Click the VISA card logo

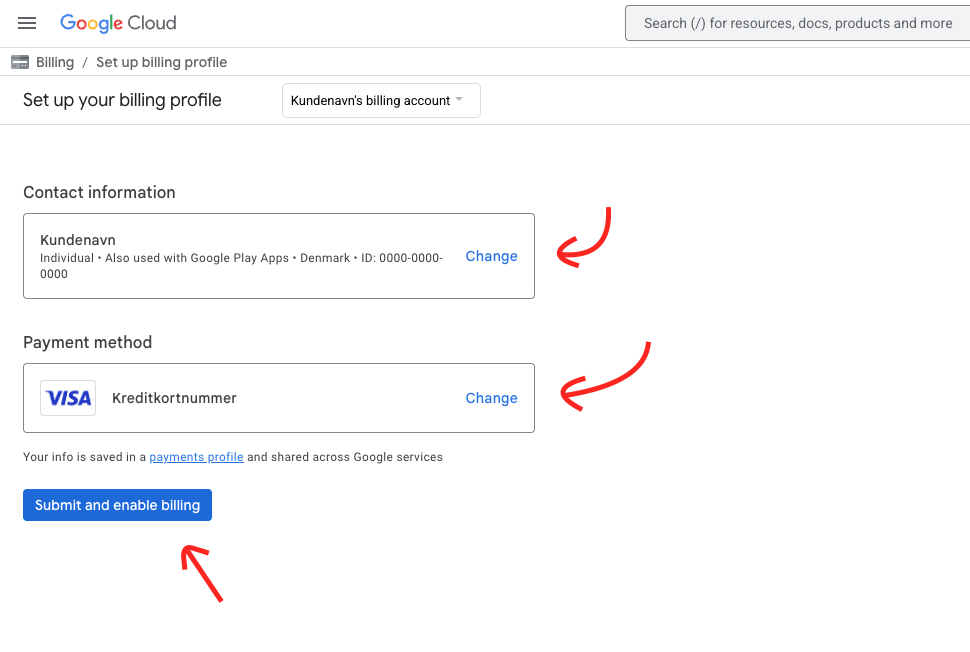point(68,398)
